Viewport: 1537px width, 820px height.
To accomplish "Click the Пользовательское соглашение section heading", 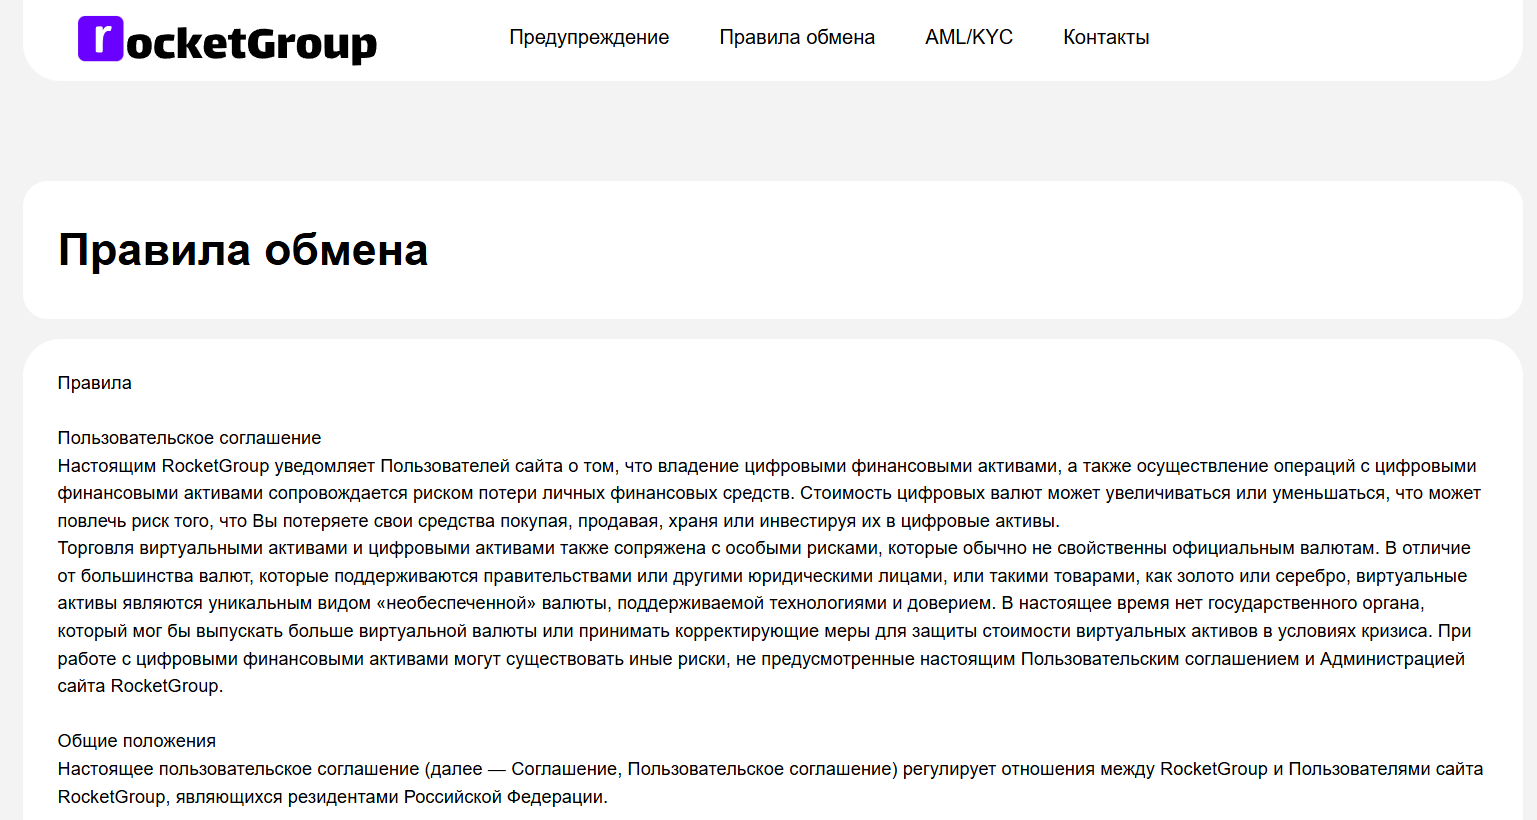I will (190, 438).
